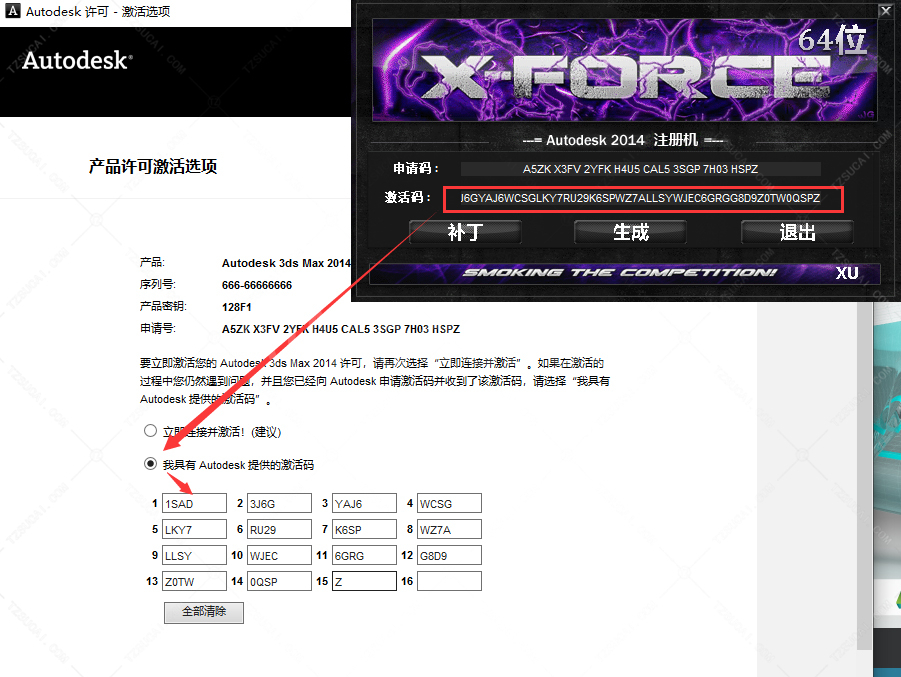Click the '退出' button in X-Force
Image resolution: width=901 pixels, height=677 pixels.
click(797, 232)
